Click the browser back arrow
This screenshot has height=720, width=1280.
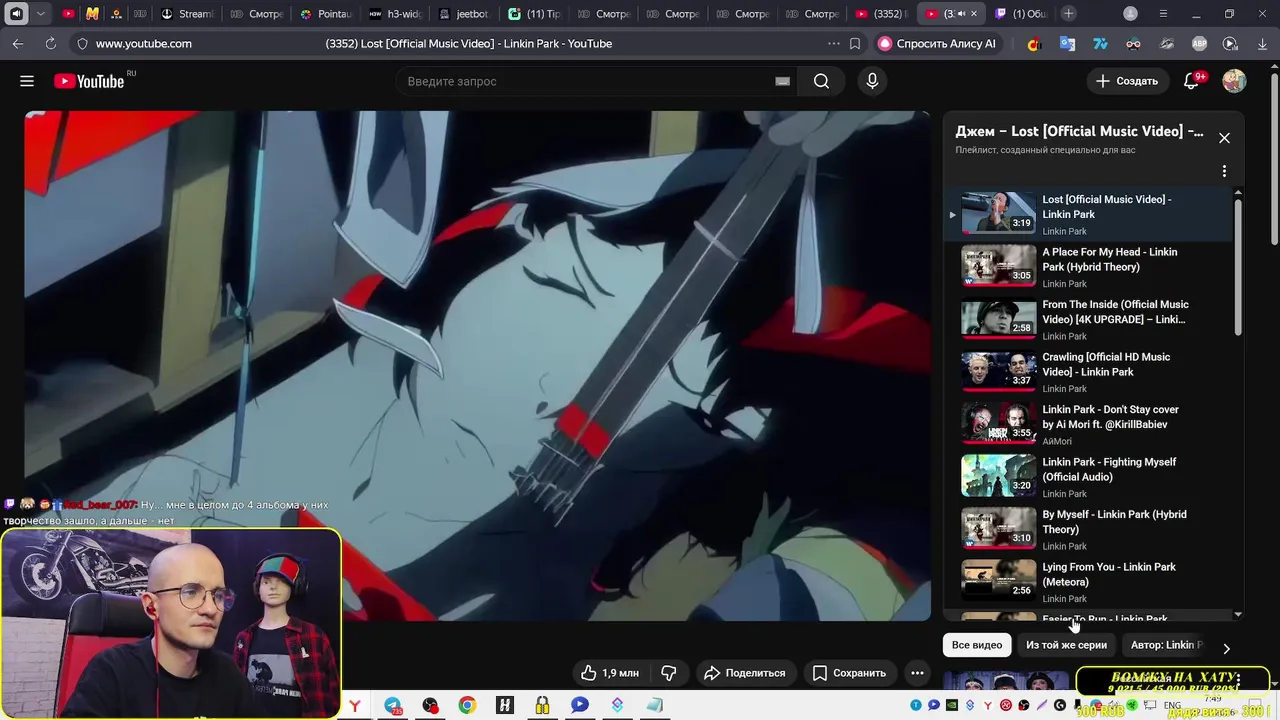pos(18,43)
